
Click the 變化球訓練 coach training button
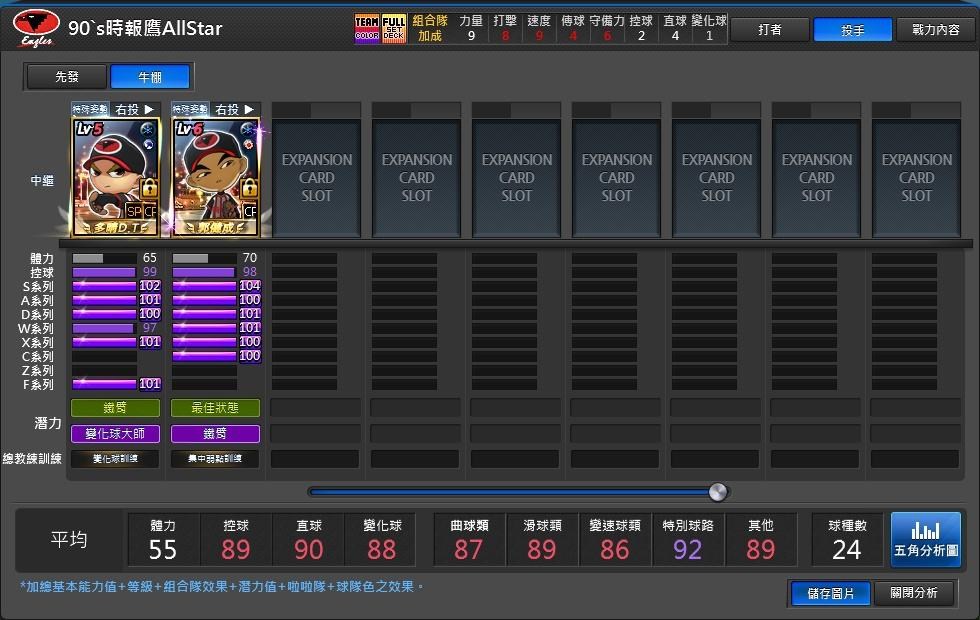point(115,459)
